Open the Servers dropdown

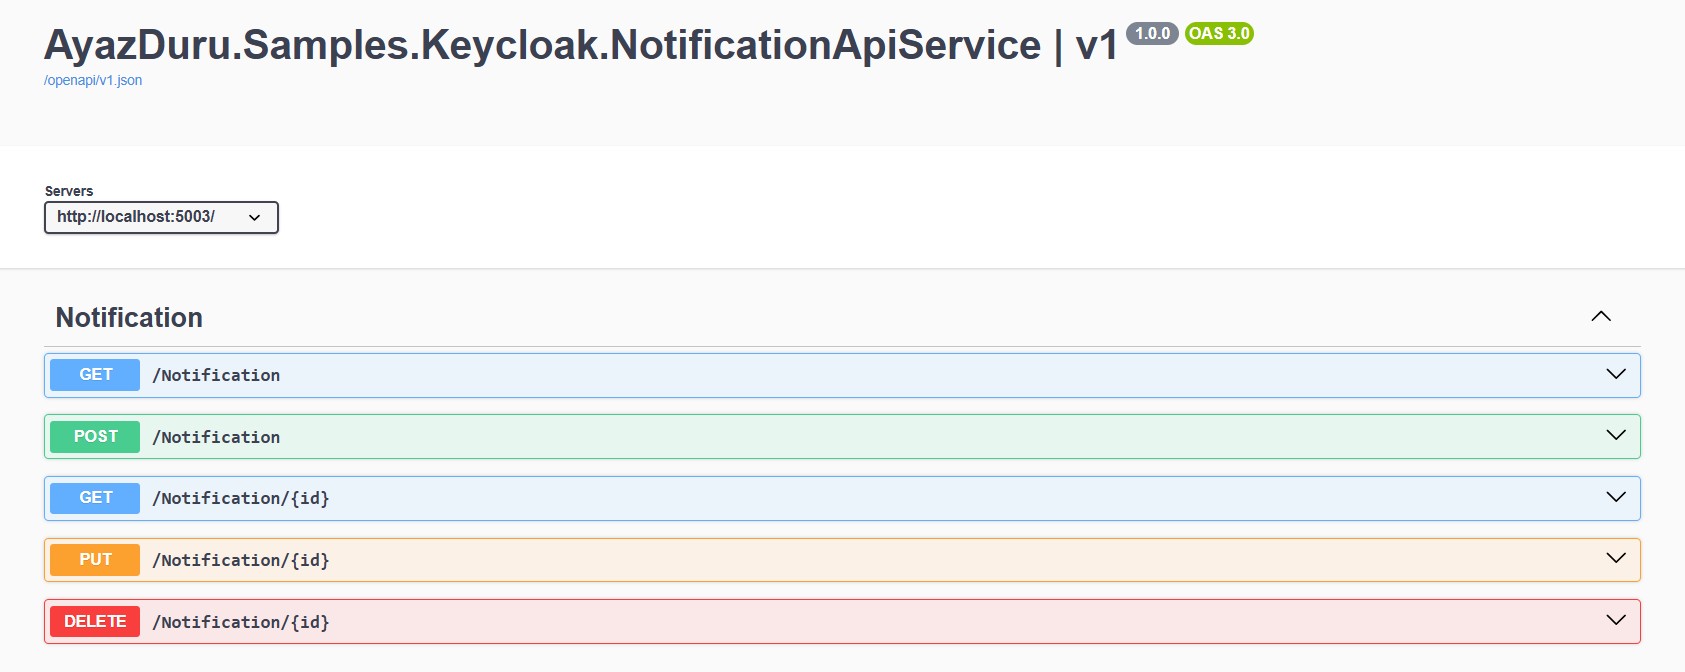161,217
